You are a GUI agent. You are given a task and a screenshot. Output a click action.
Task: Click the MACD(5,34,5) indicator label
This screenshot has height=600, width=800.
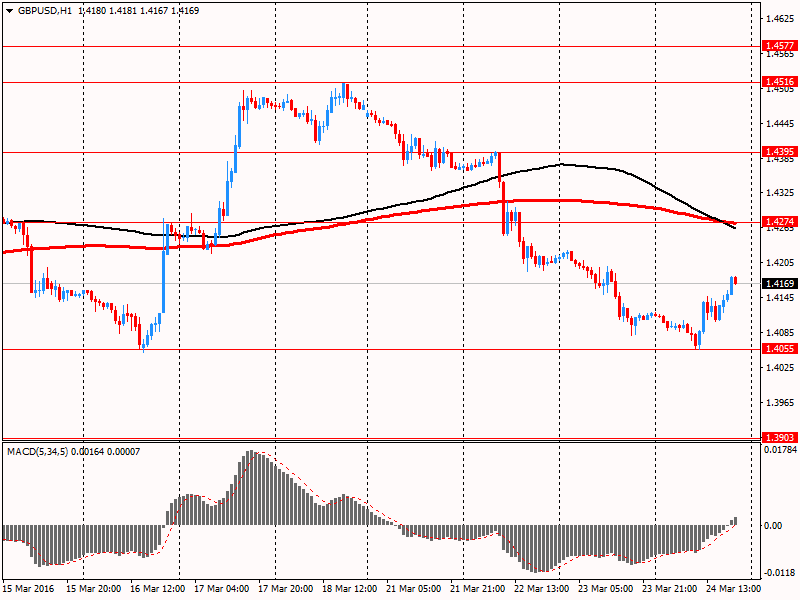(x=36, y=452)
